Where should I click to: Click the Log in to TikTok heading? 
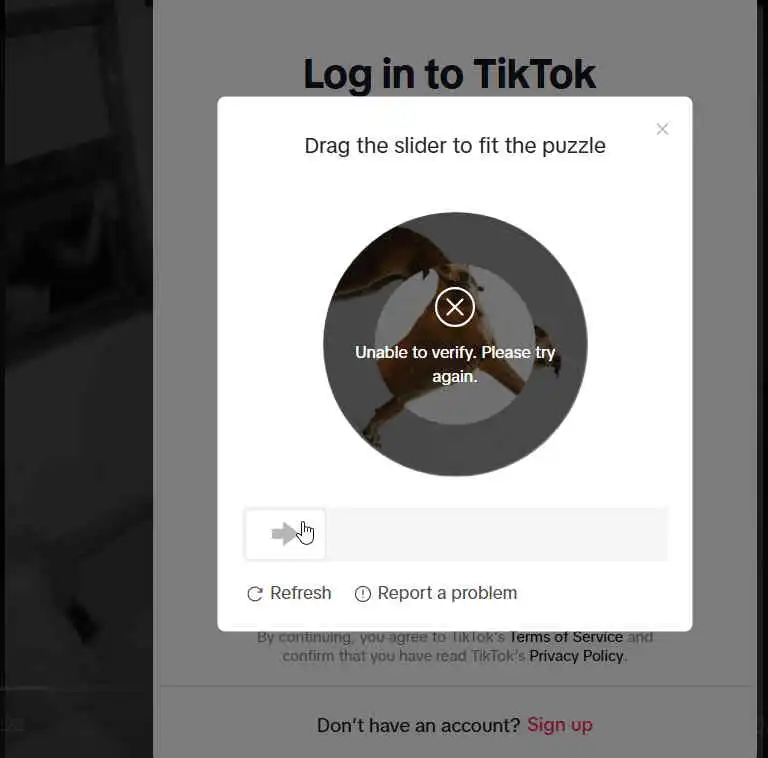(x=449, y=74)
